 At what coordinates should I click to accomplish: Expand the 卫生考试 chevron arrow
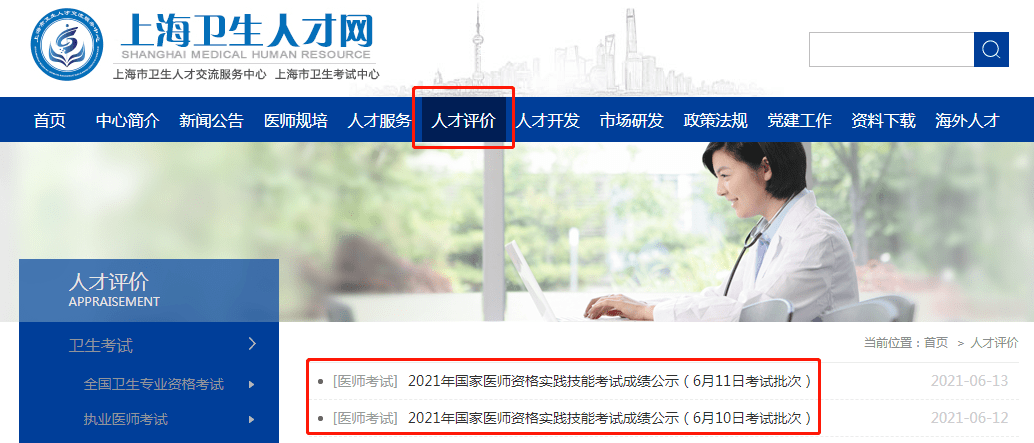252,343
